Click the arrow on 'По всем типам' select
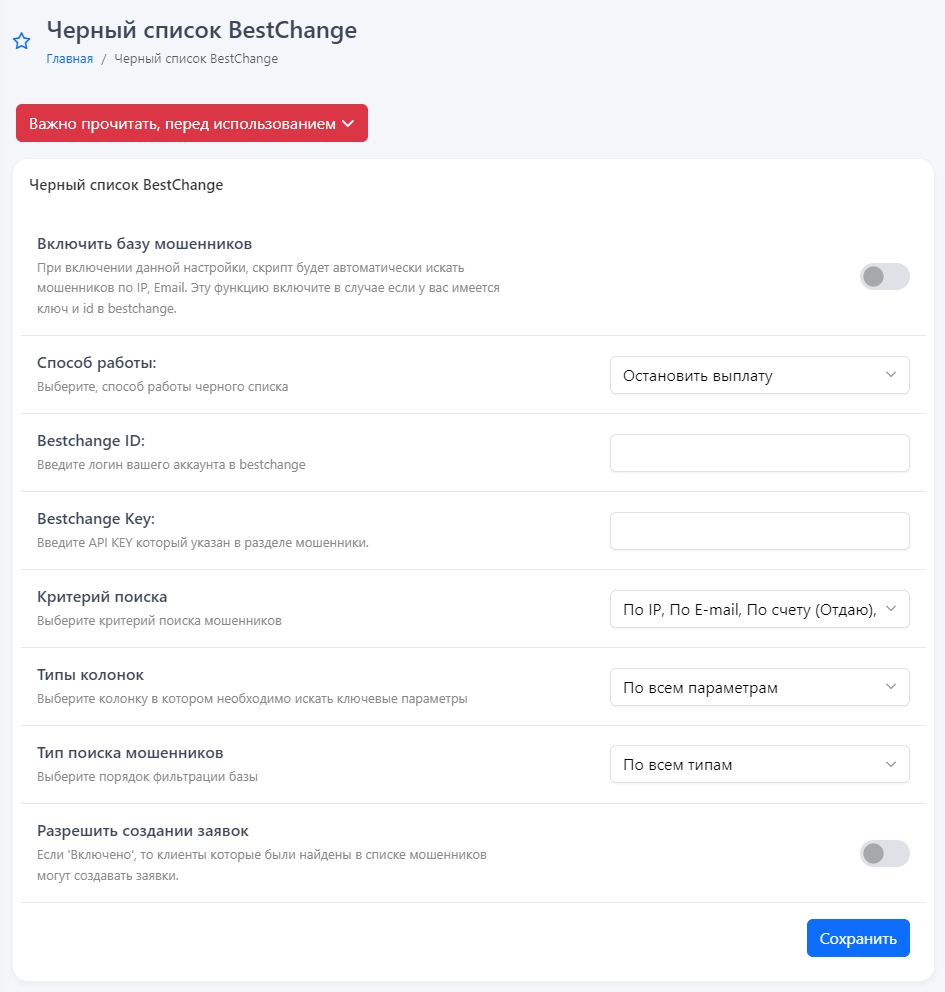Screen dimensions: 945x992 [x=891, y=765]
